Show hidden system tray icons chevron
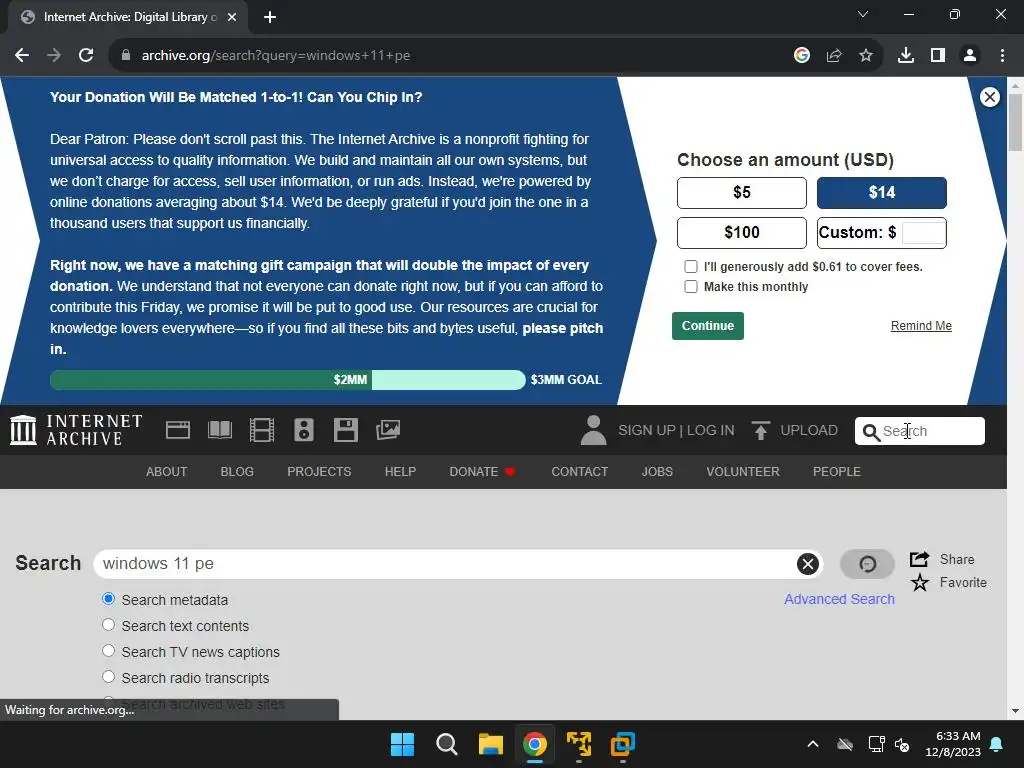1024x768 pixels. tap(812, 744)
